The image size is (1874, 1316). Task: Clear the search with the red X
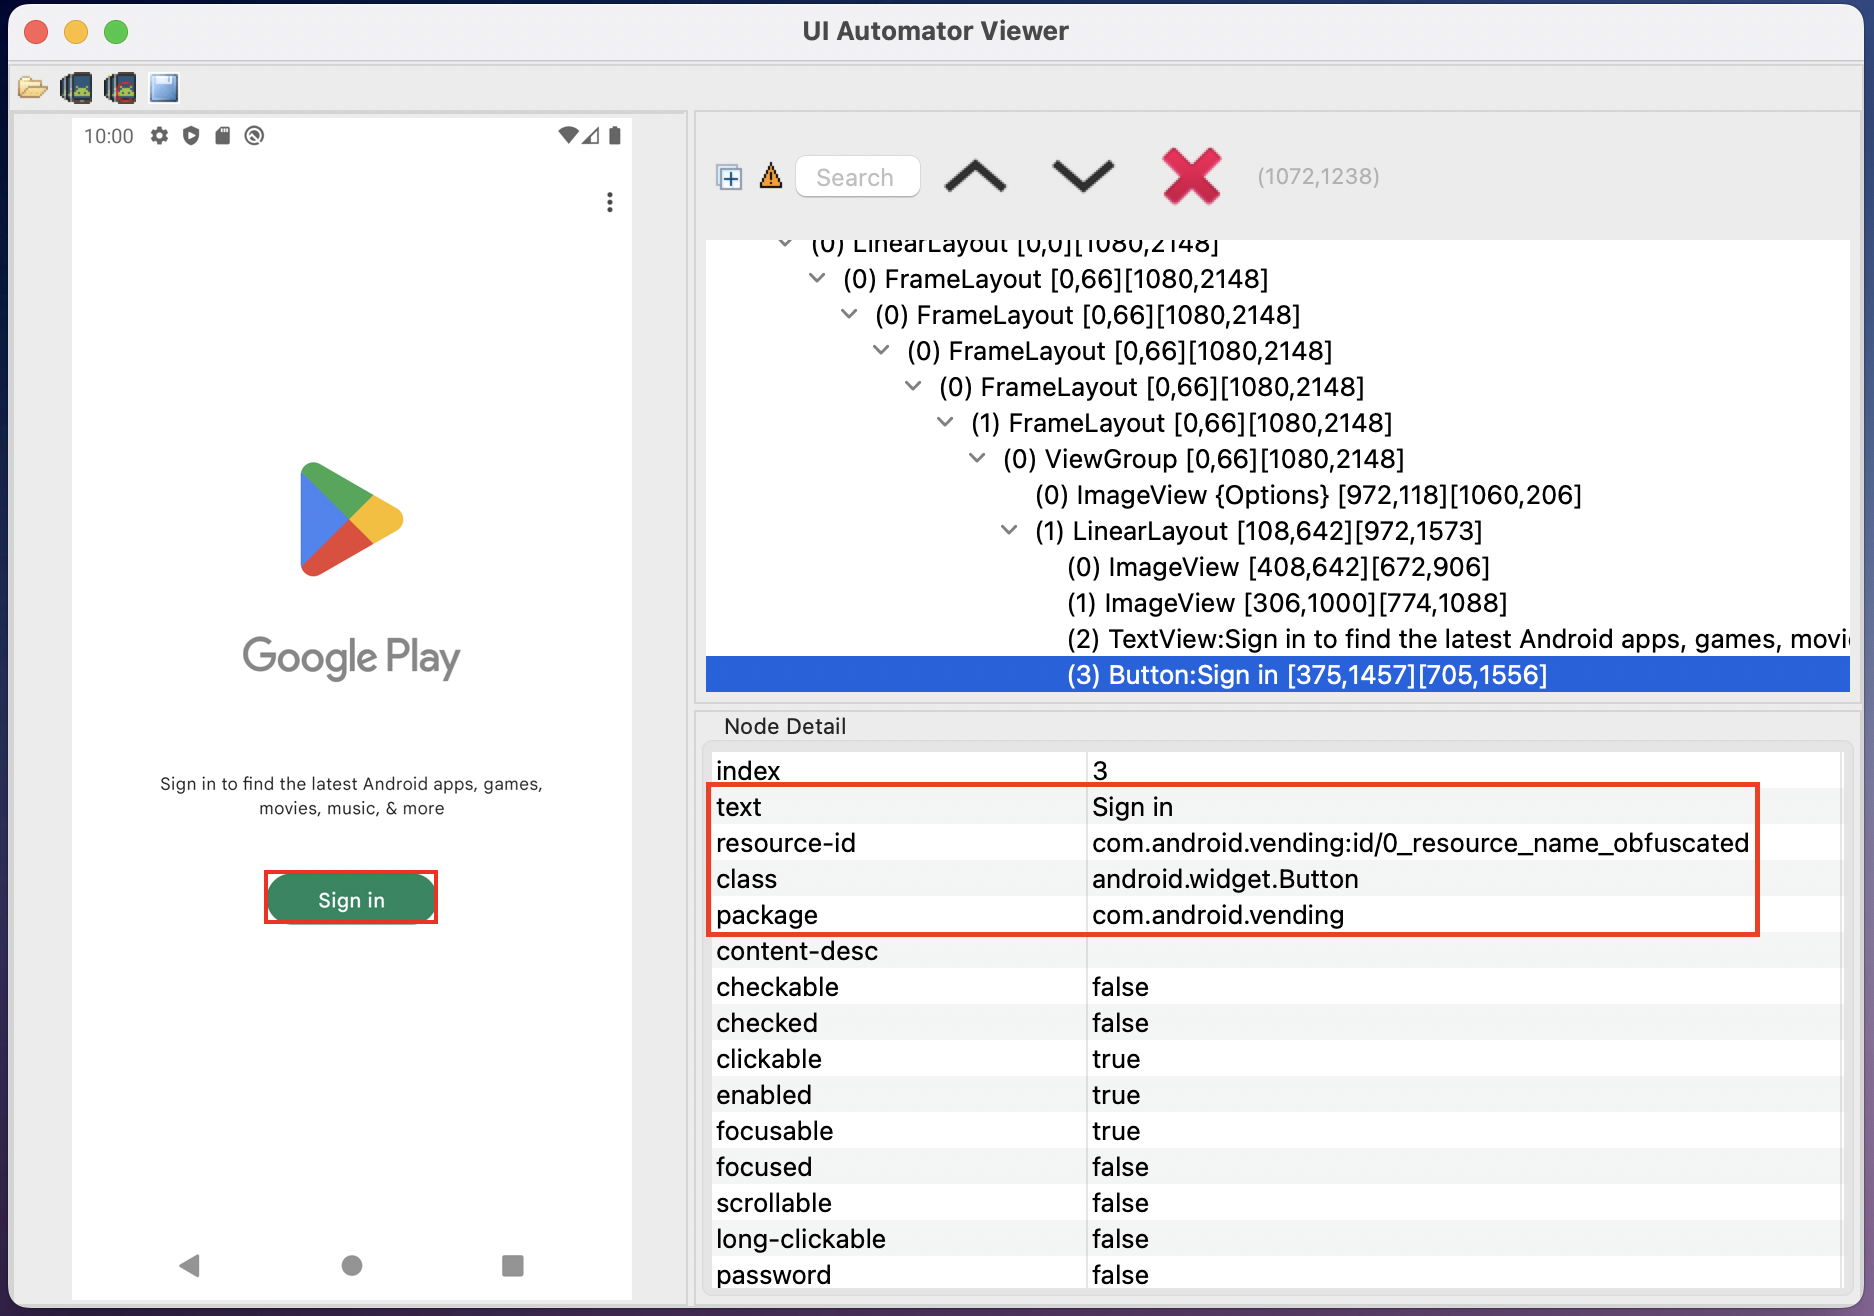pyautogui.click(x=1192, y=176)
